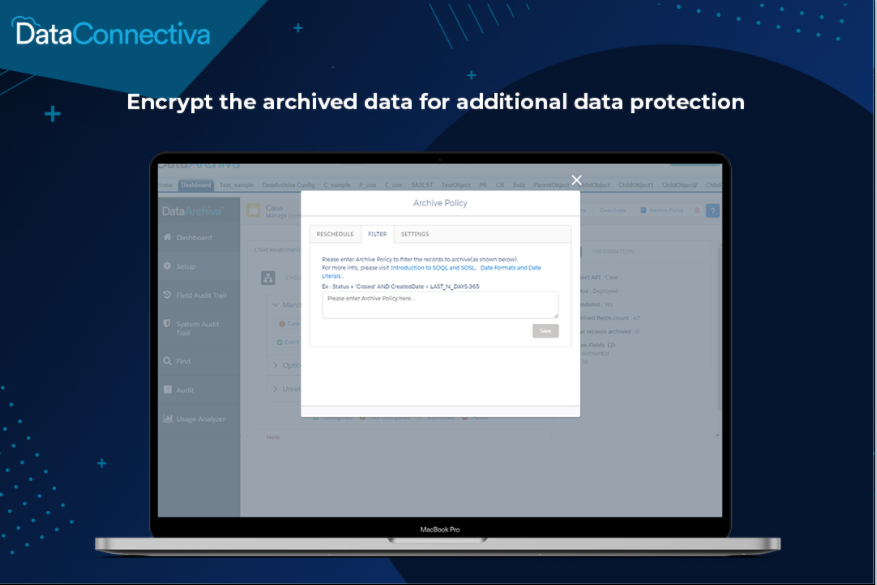877x585 pixels.
Task: Open the Test_sample navigation tab
Action: point(236,185)
